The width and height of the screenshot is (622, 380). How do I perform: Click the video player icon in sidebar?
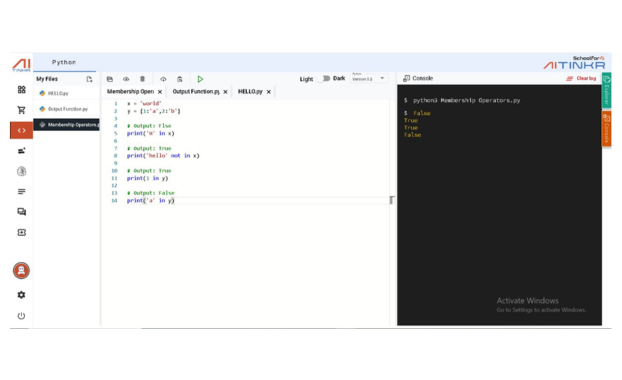[x=21, y=232]
